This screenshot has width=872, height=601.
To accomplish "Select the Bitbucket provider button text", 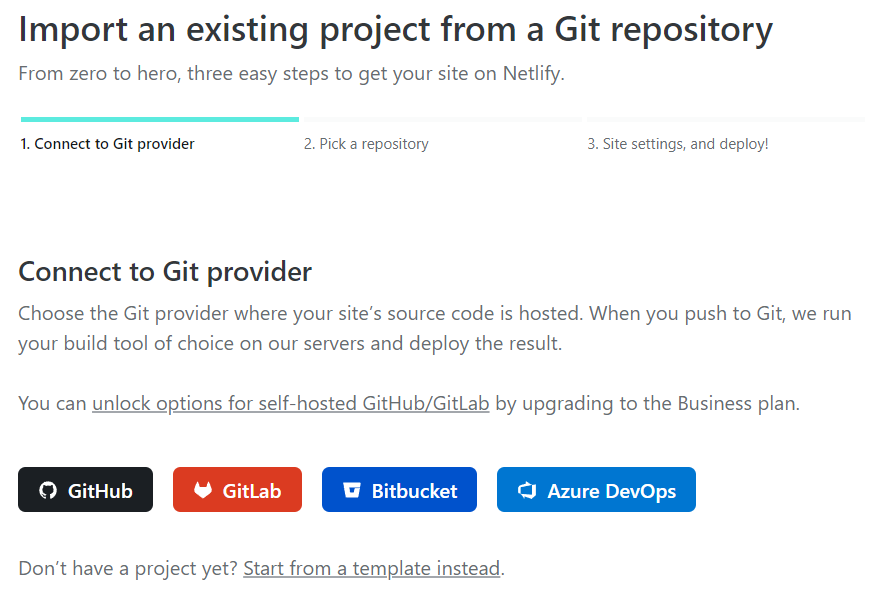I will point(414,491).
